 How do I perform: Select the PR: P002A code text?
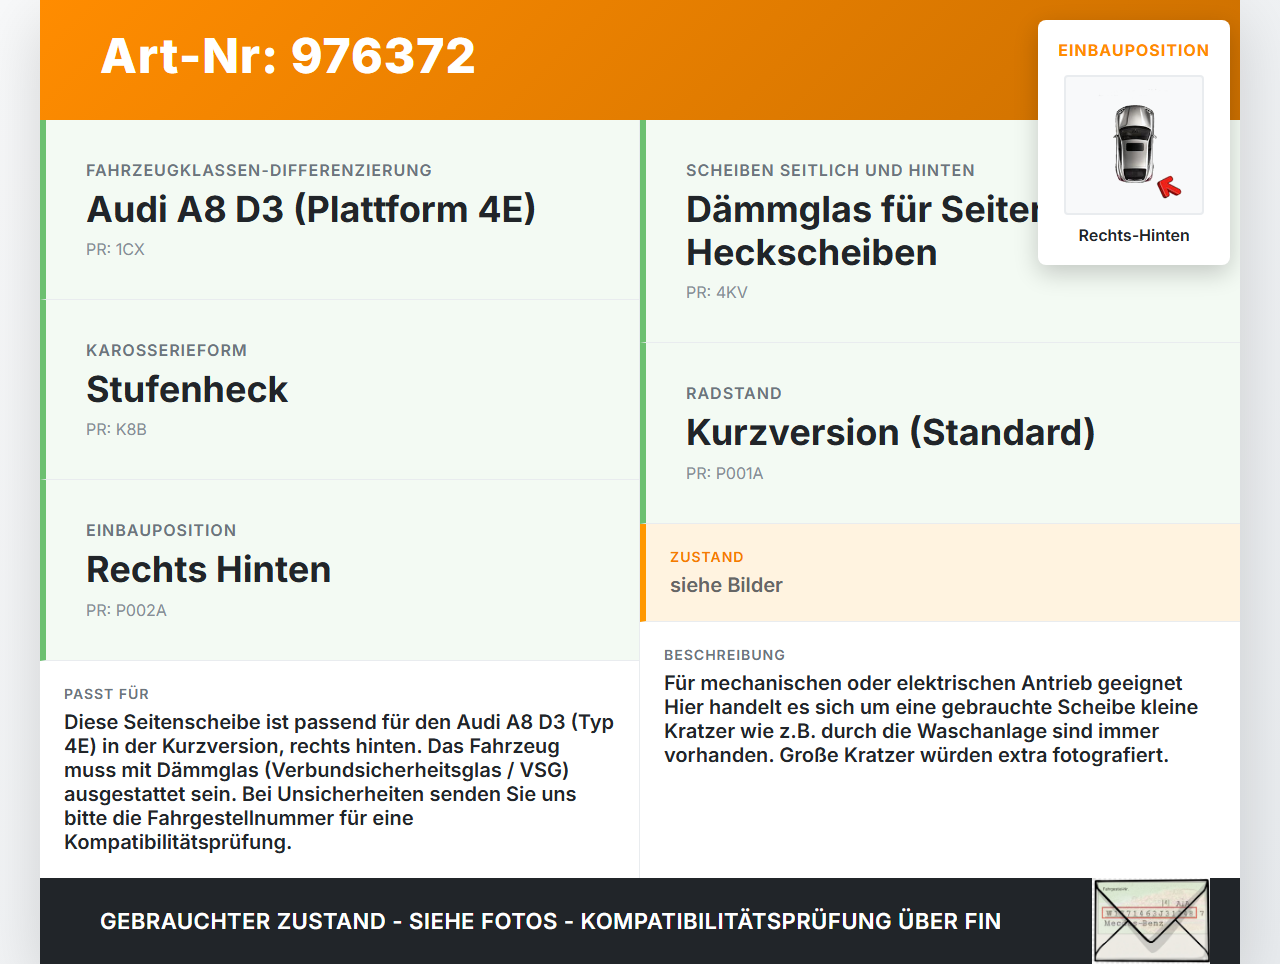click(127, 610)
